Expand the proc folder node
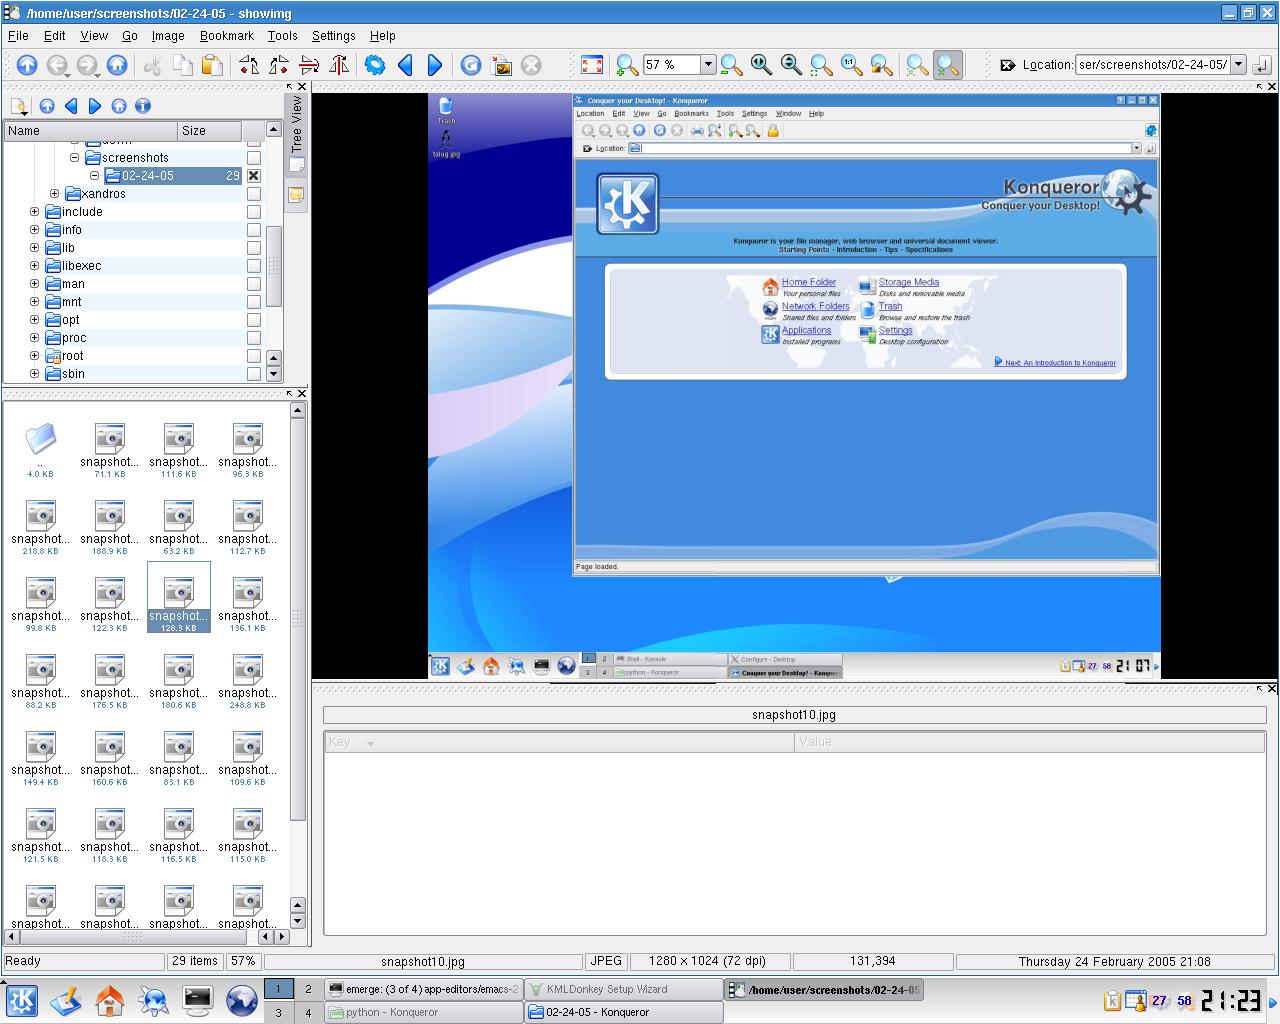Image resolution: width=1280 pixels, height=1024 pixels. (x=34, y=338)
